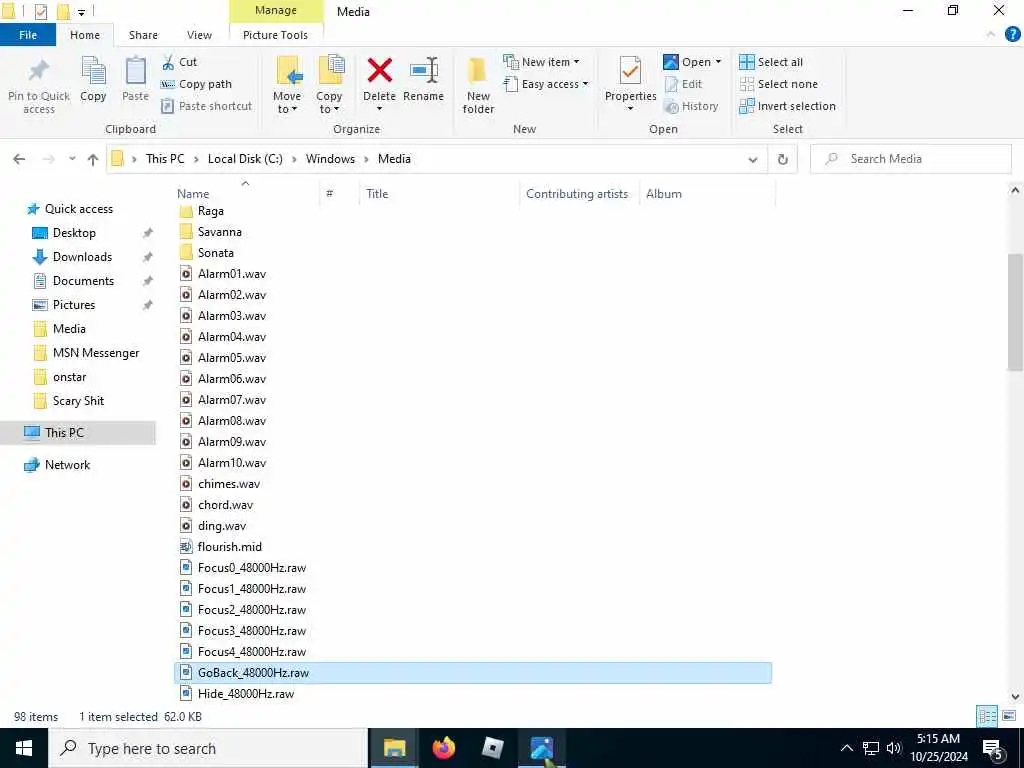
Task: Open Windows Start menu
Action: 24,748
